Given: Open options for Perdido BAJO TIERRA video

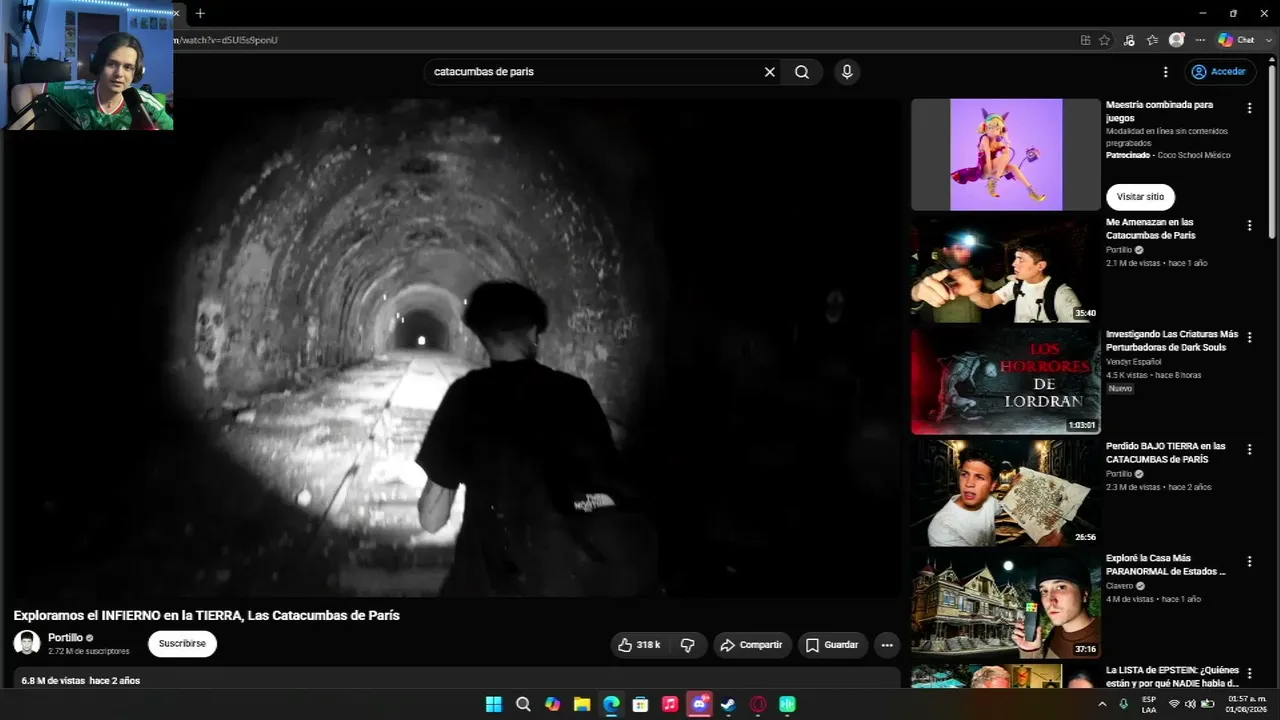Looking at the screenshot, I should coord(1249,450).
